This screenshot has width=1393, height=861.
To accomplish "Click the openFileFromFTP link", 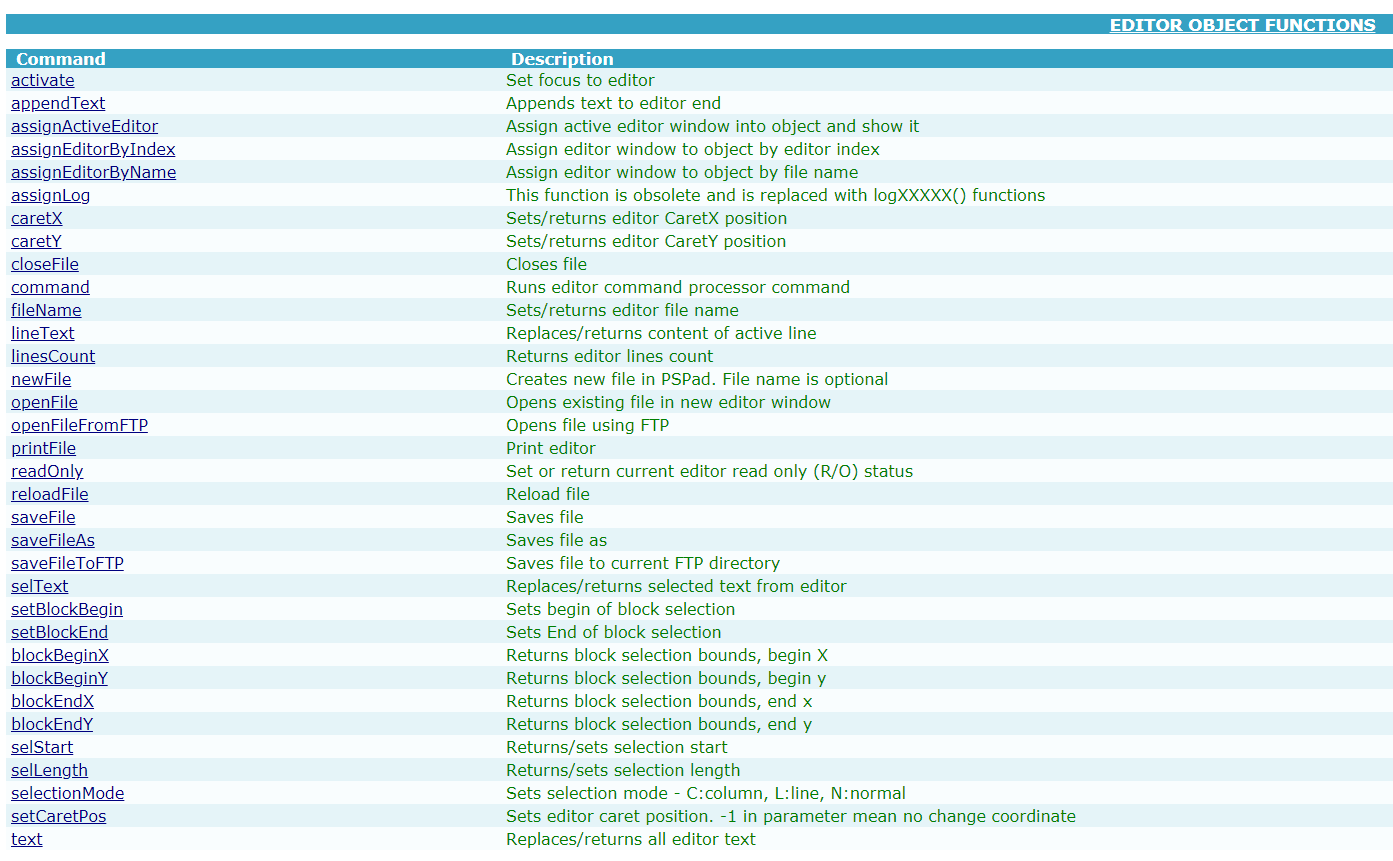I will coord(79,425).
